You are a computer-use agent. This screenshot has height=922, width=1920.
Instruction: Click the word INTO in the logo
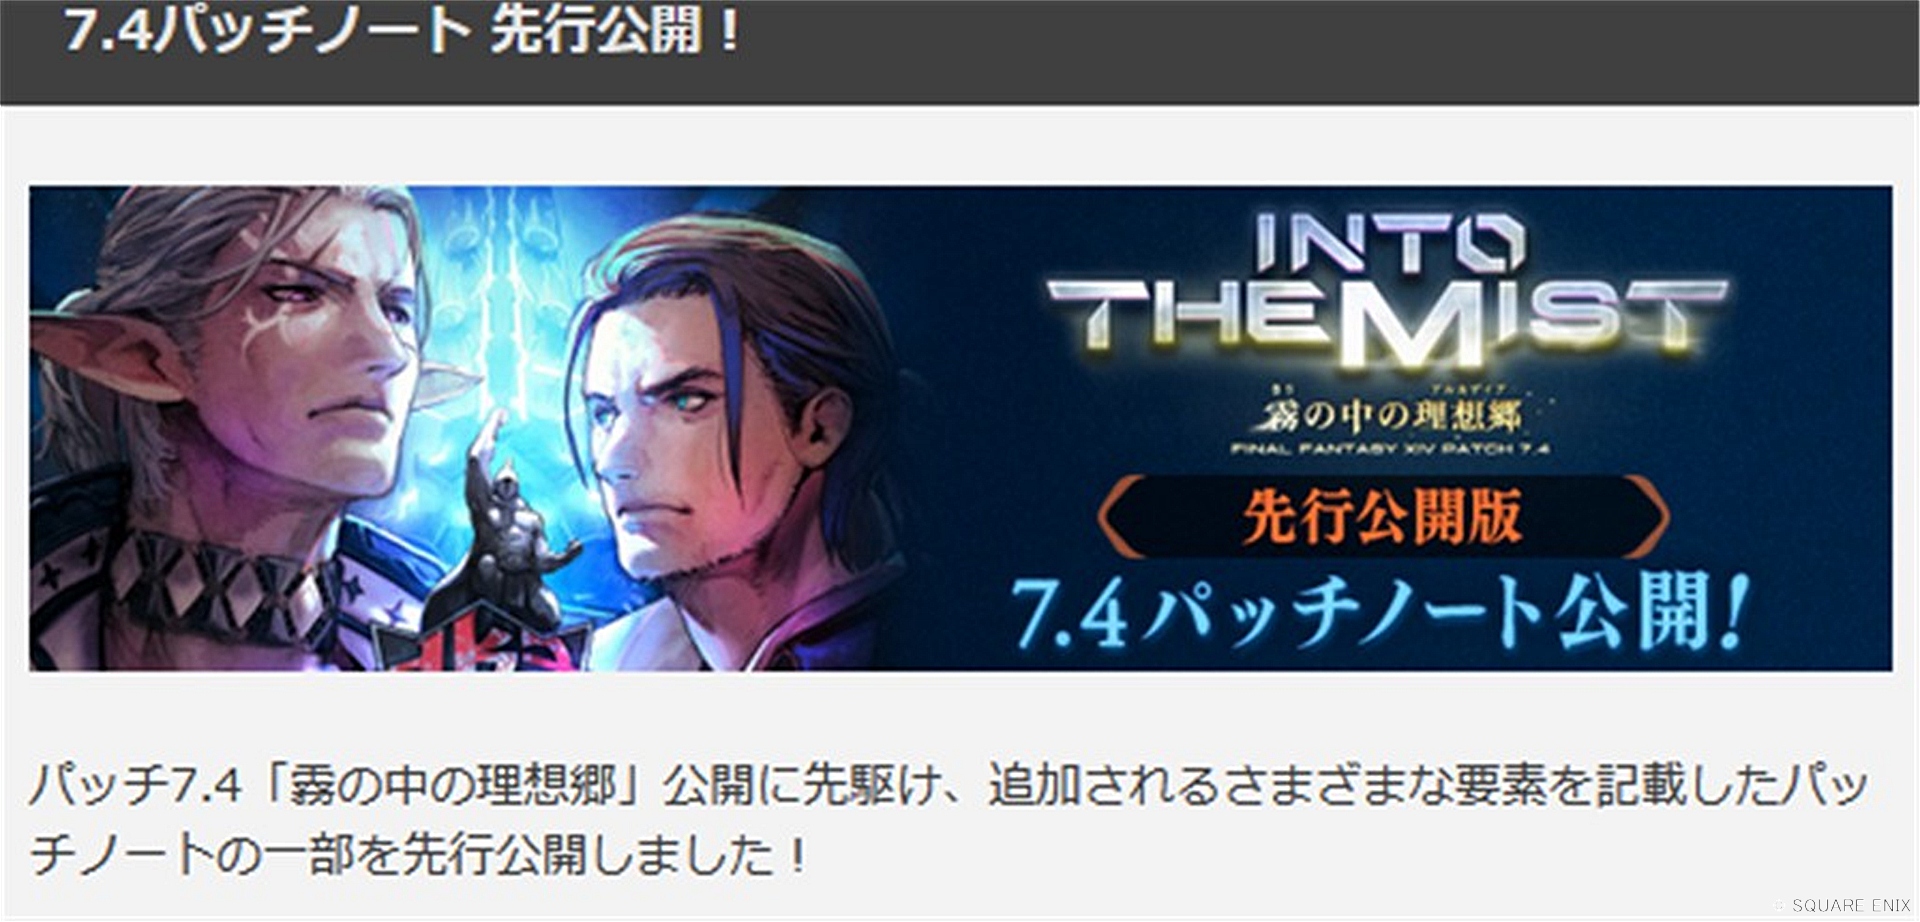[x=1388, y=242]
